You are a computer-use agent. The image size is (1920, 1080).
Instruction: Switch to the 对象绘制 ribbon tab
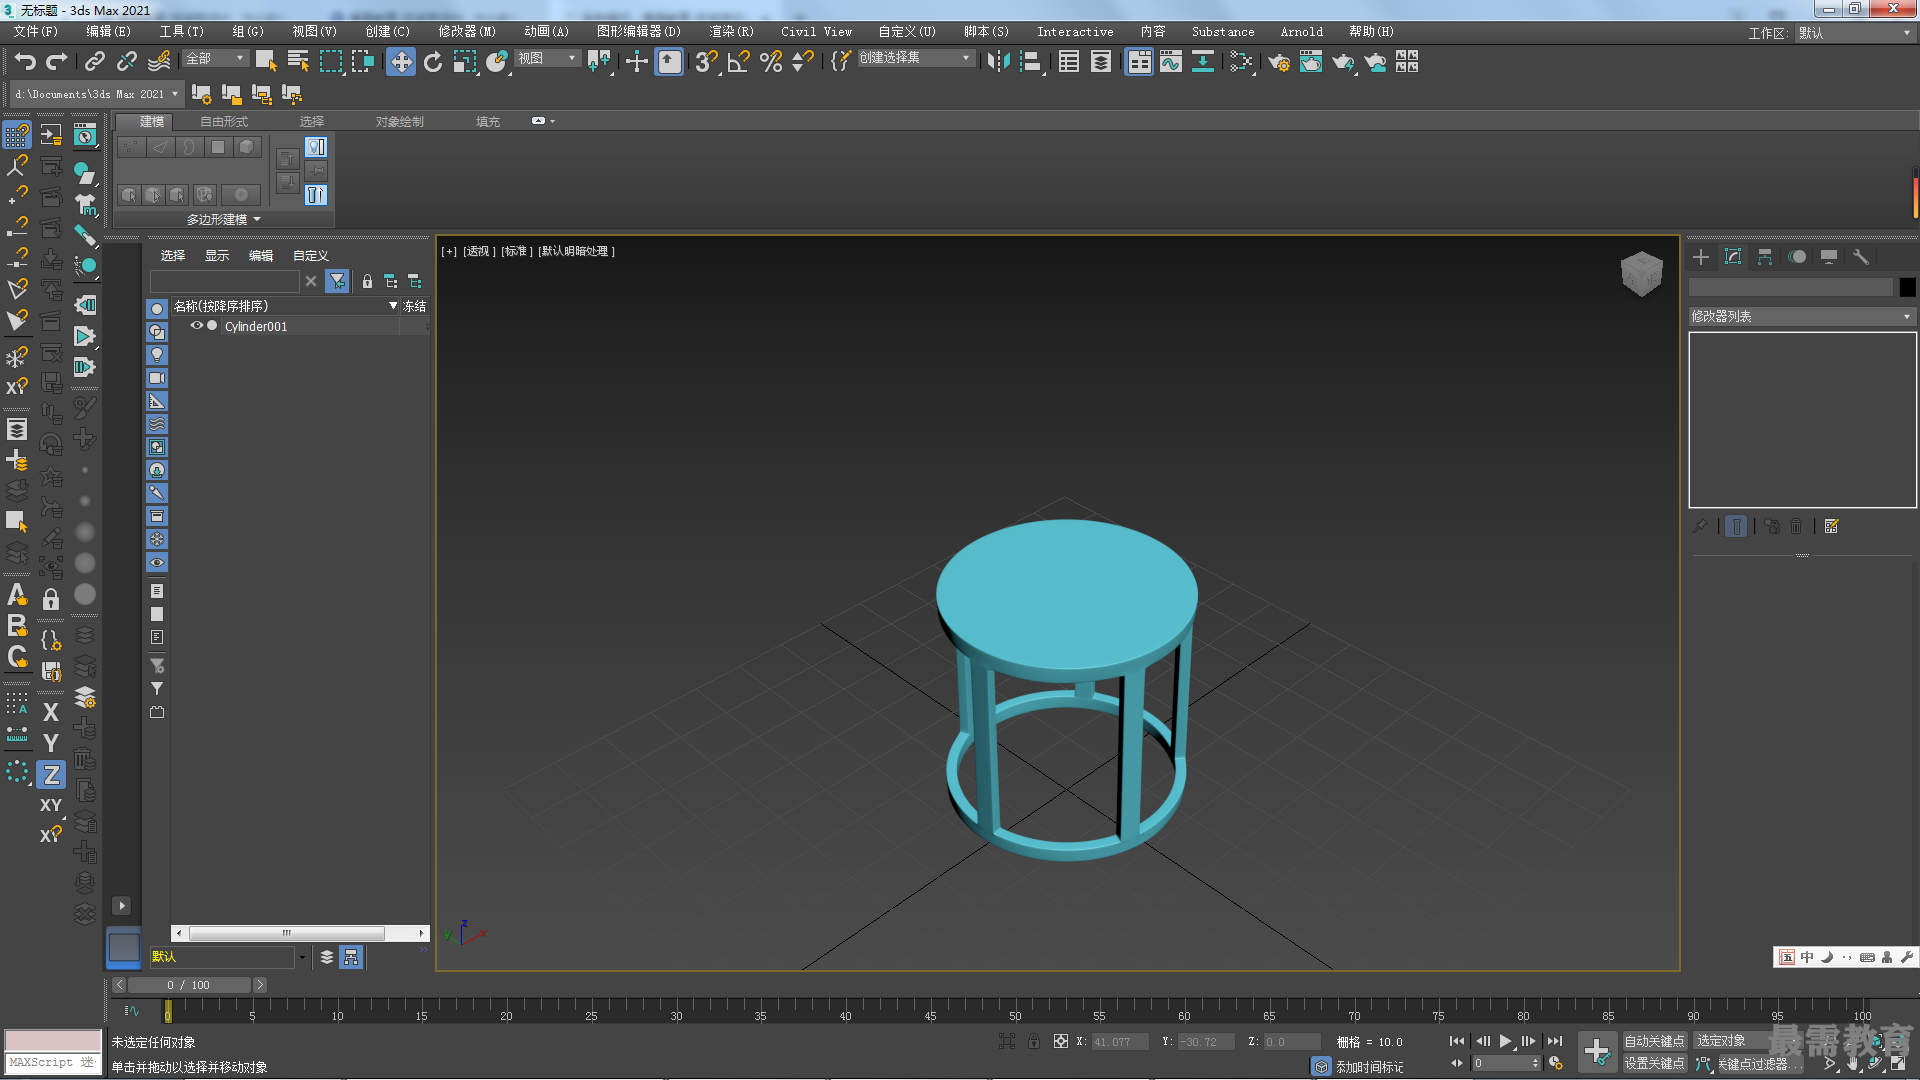(x=400, y=122)
